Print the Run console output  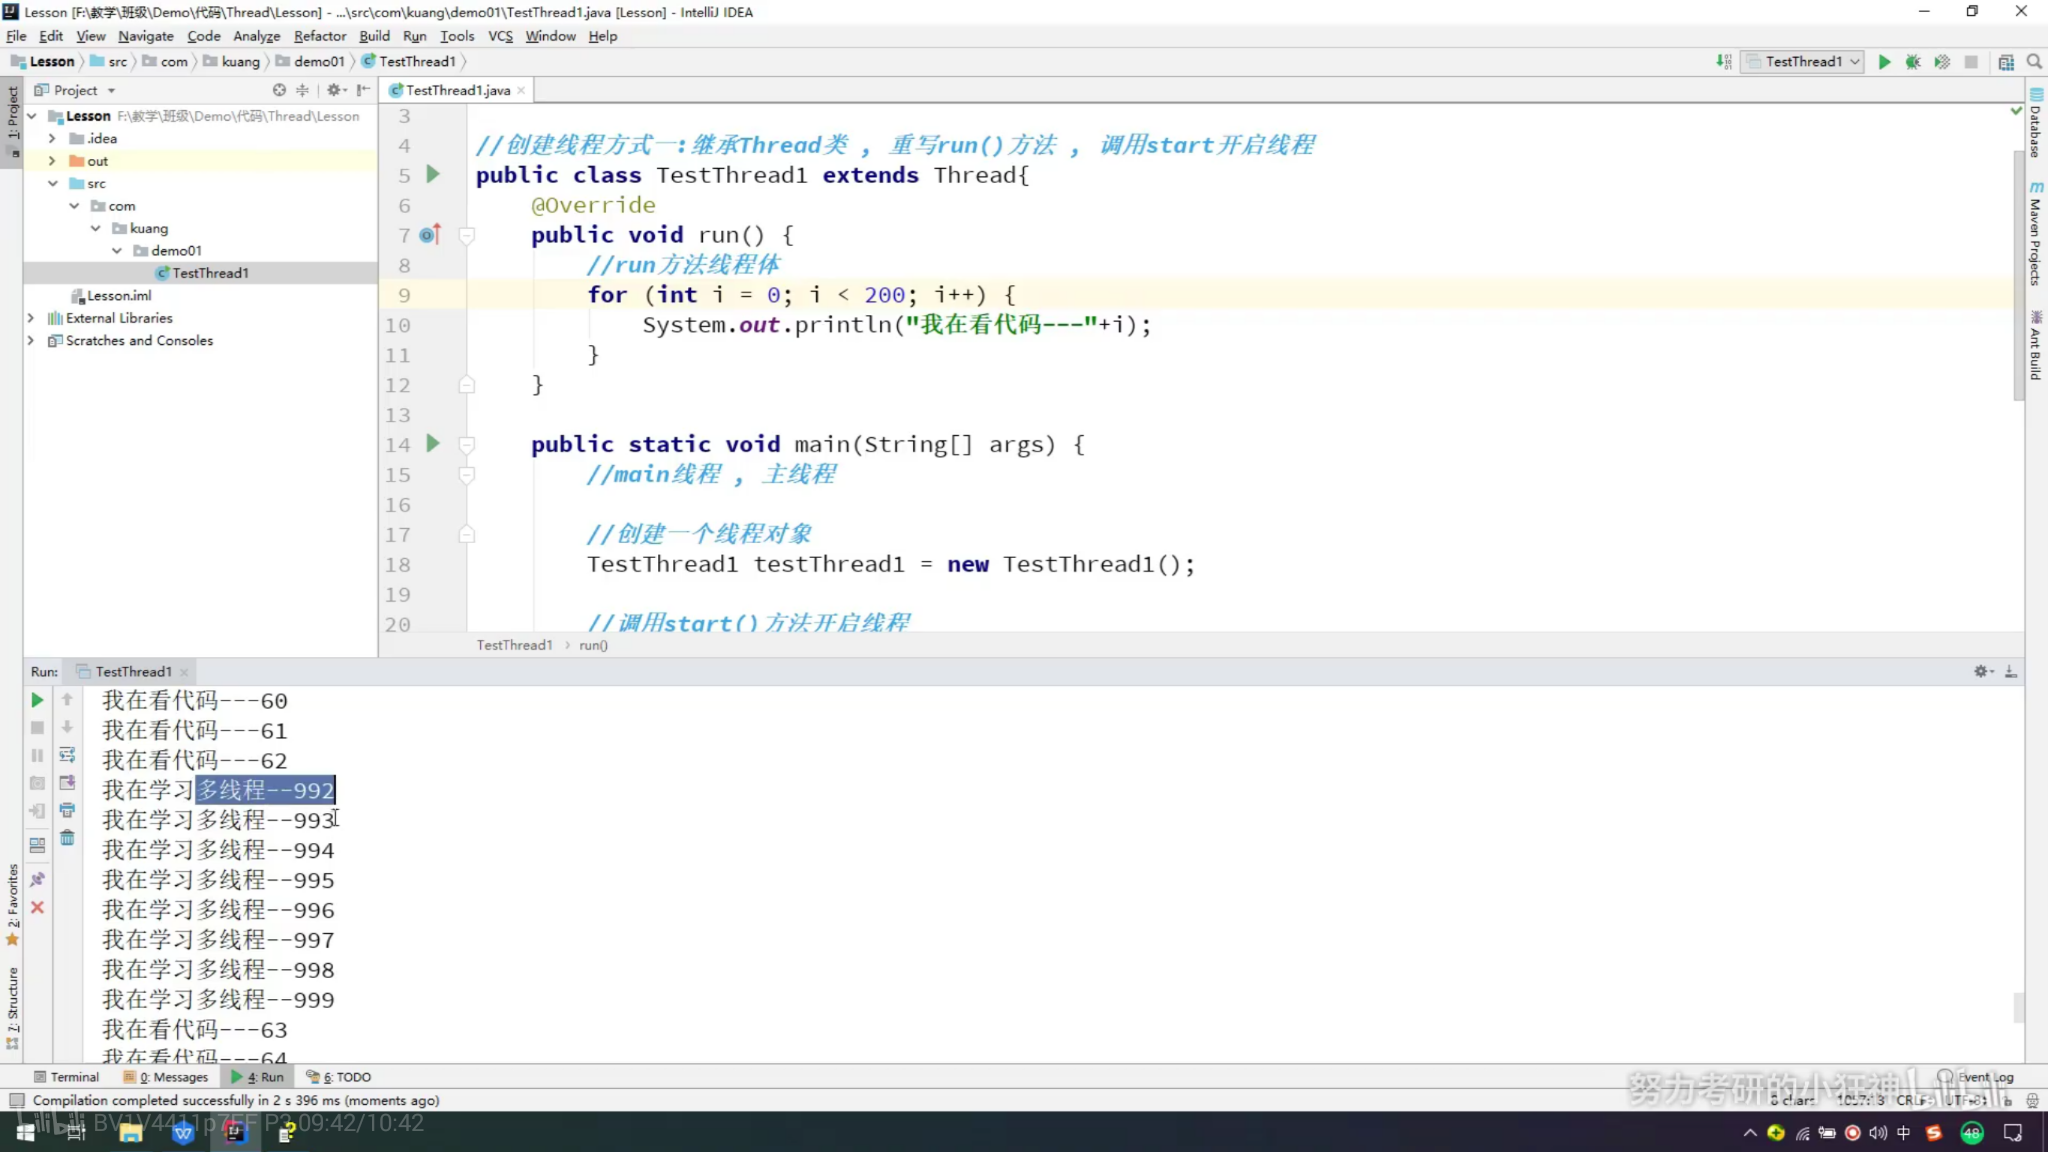point(67,810)
